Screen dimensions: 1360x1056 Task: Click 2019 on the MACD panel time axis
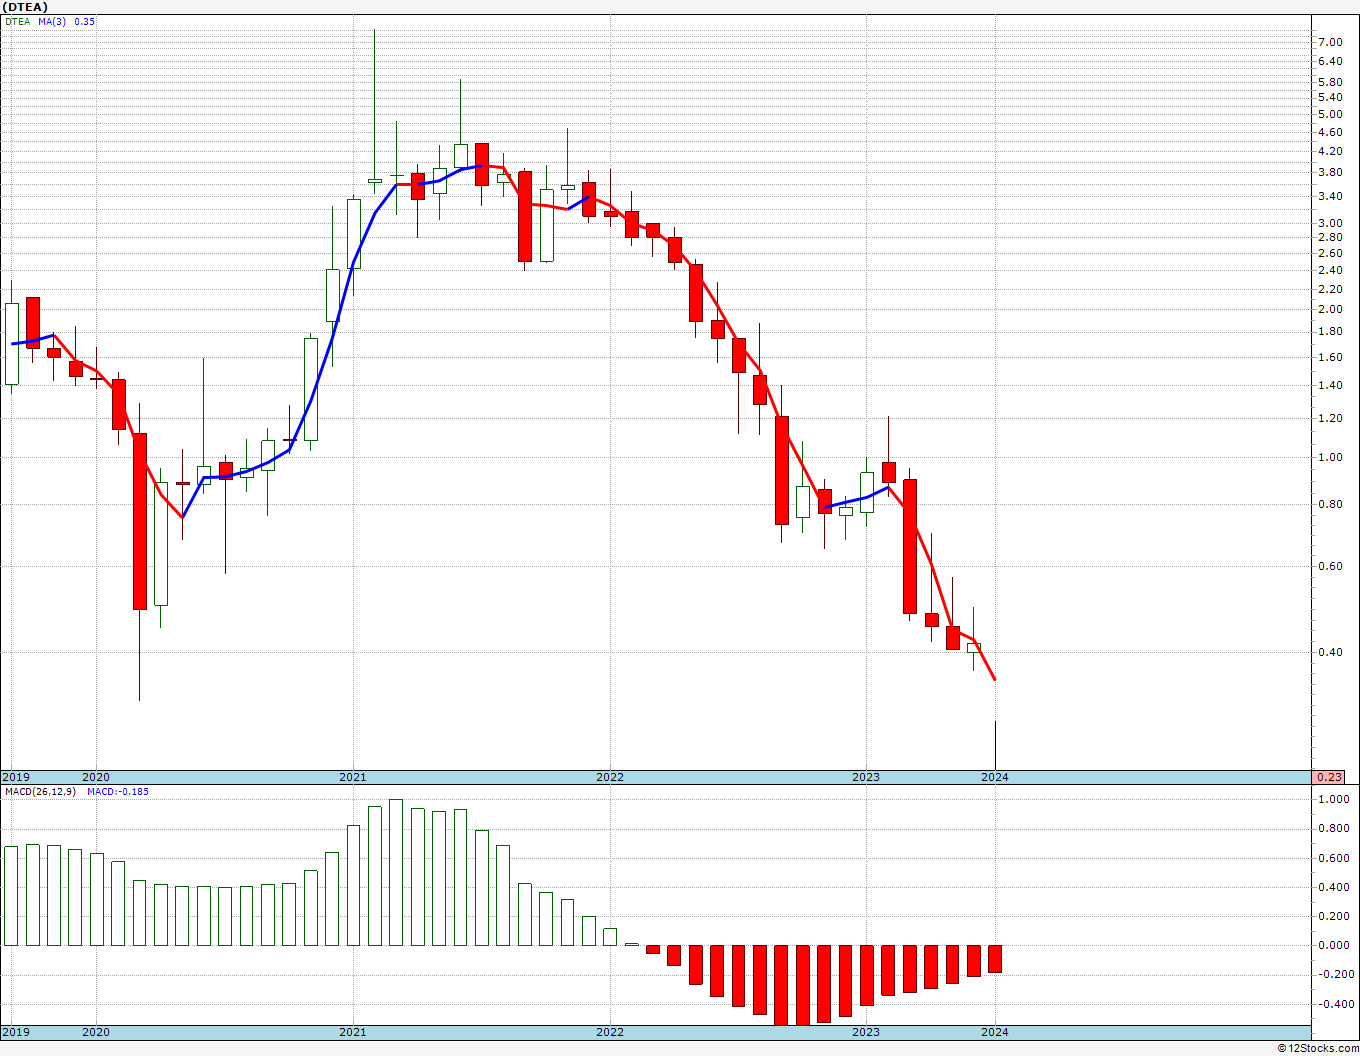[16, 1032]
